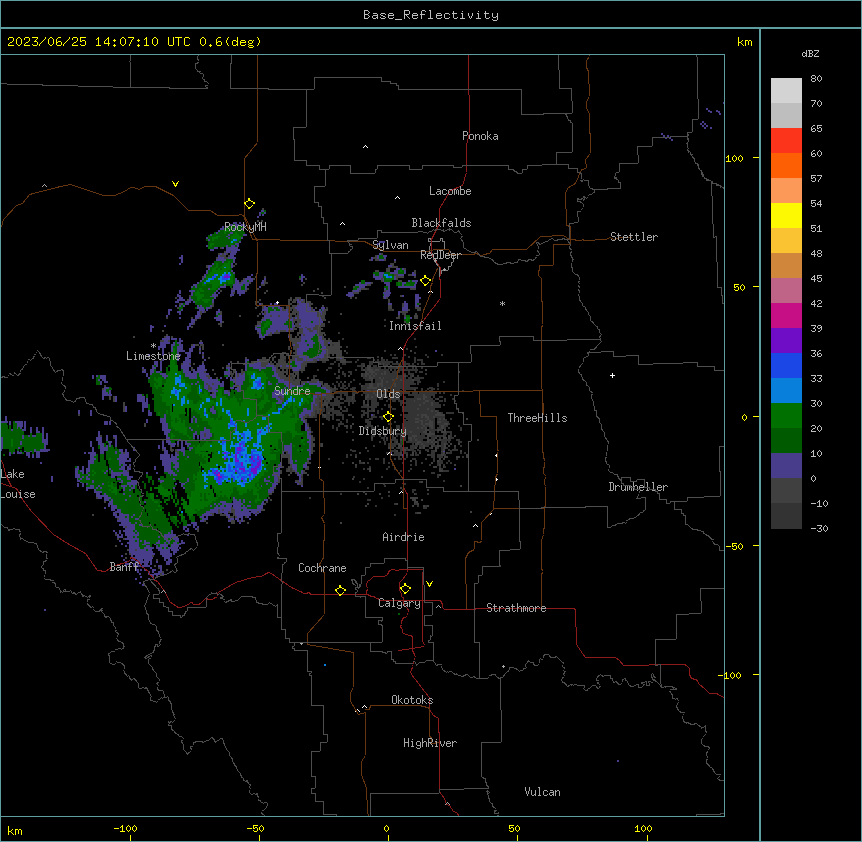Select the red 65 dBZ legend swatch
The image size is (862, 842).
tap(786, 140)
